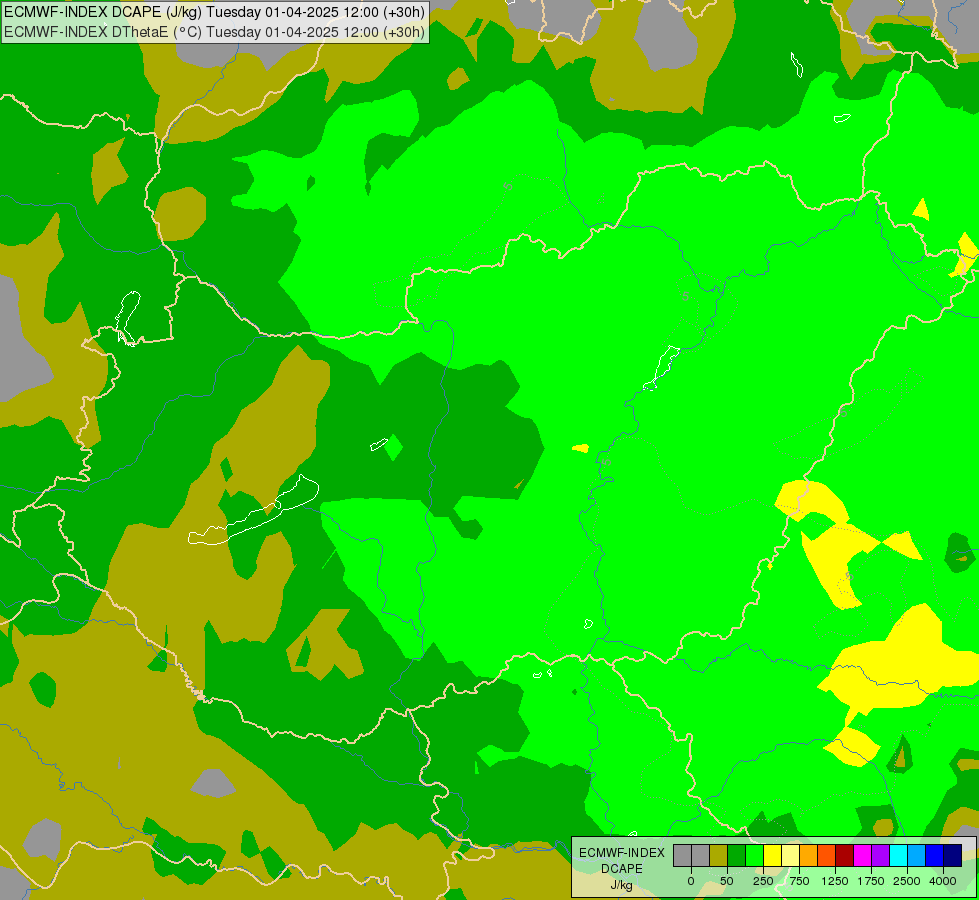Viewport: 979px width, 900px height.
Task: Click the legend scale value 250
Action: pos(763,881)
